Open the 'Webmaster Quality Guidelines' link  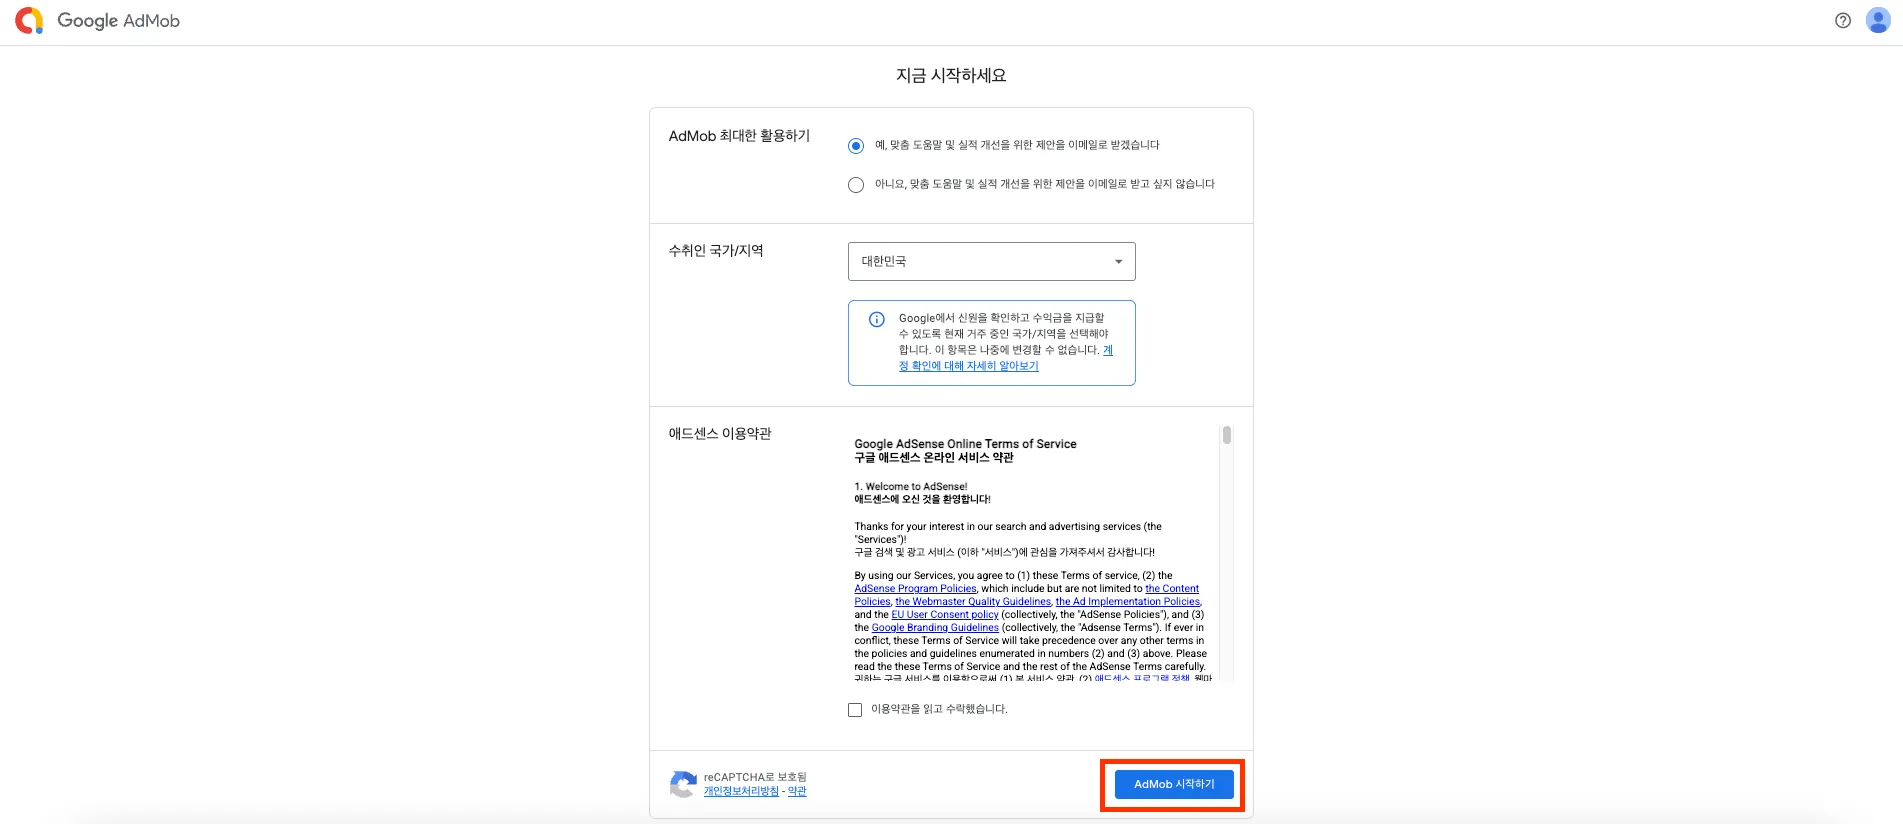[x=973, y=602]
